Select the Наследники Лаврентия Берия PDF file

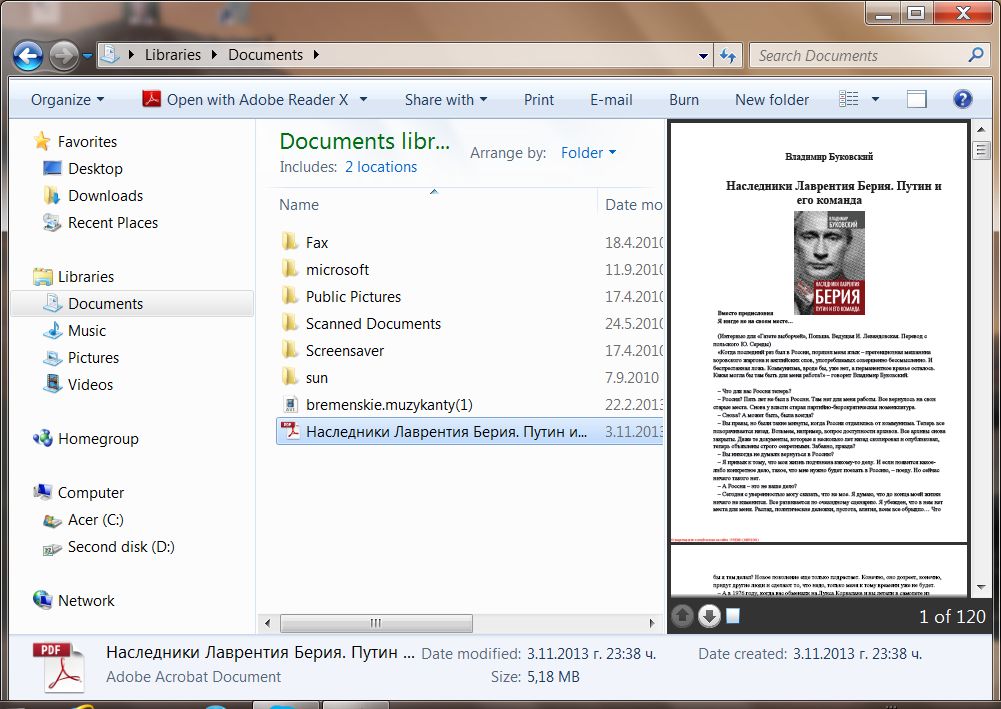pyautogui.click(x=469, y=431)
